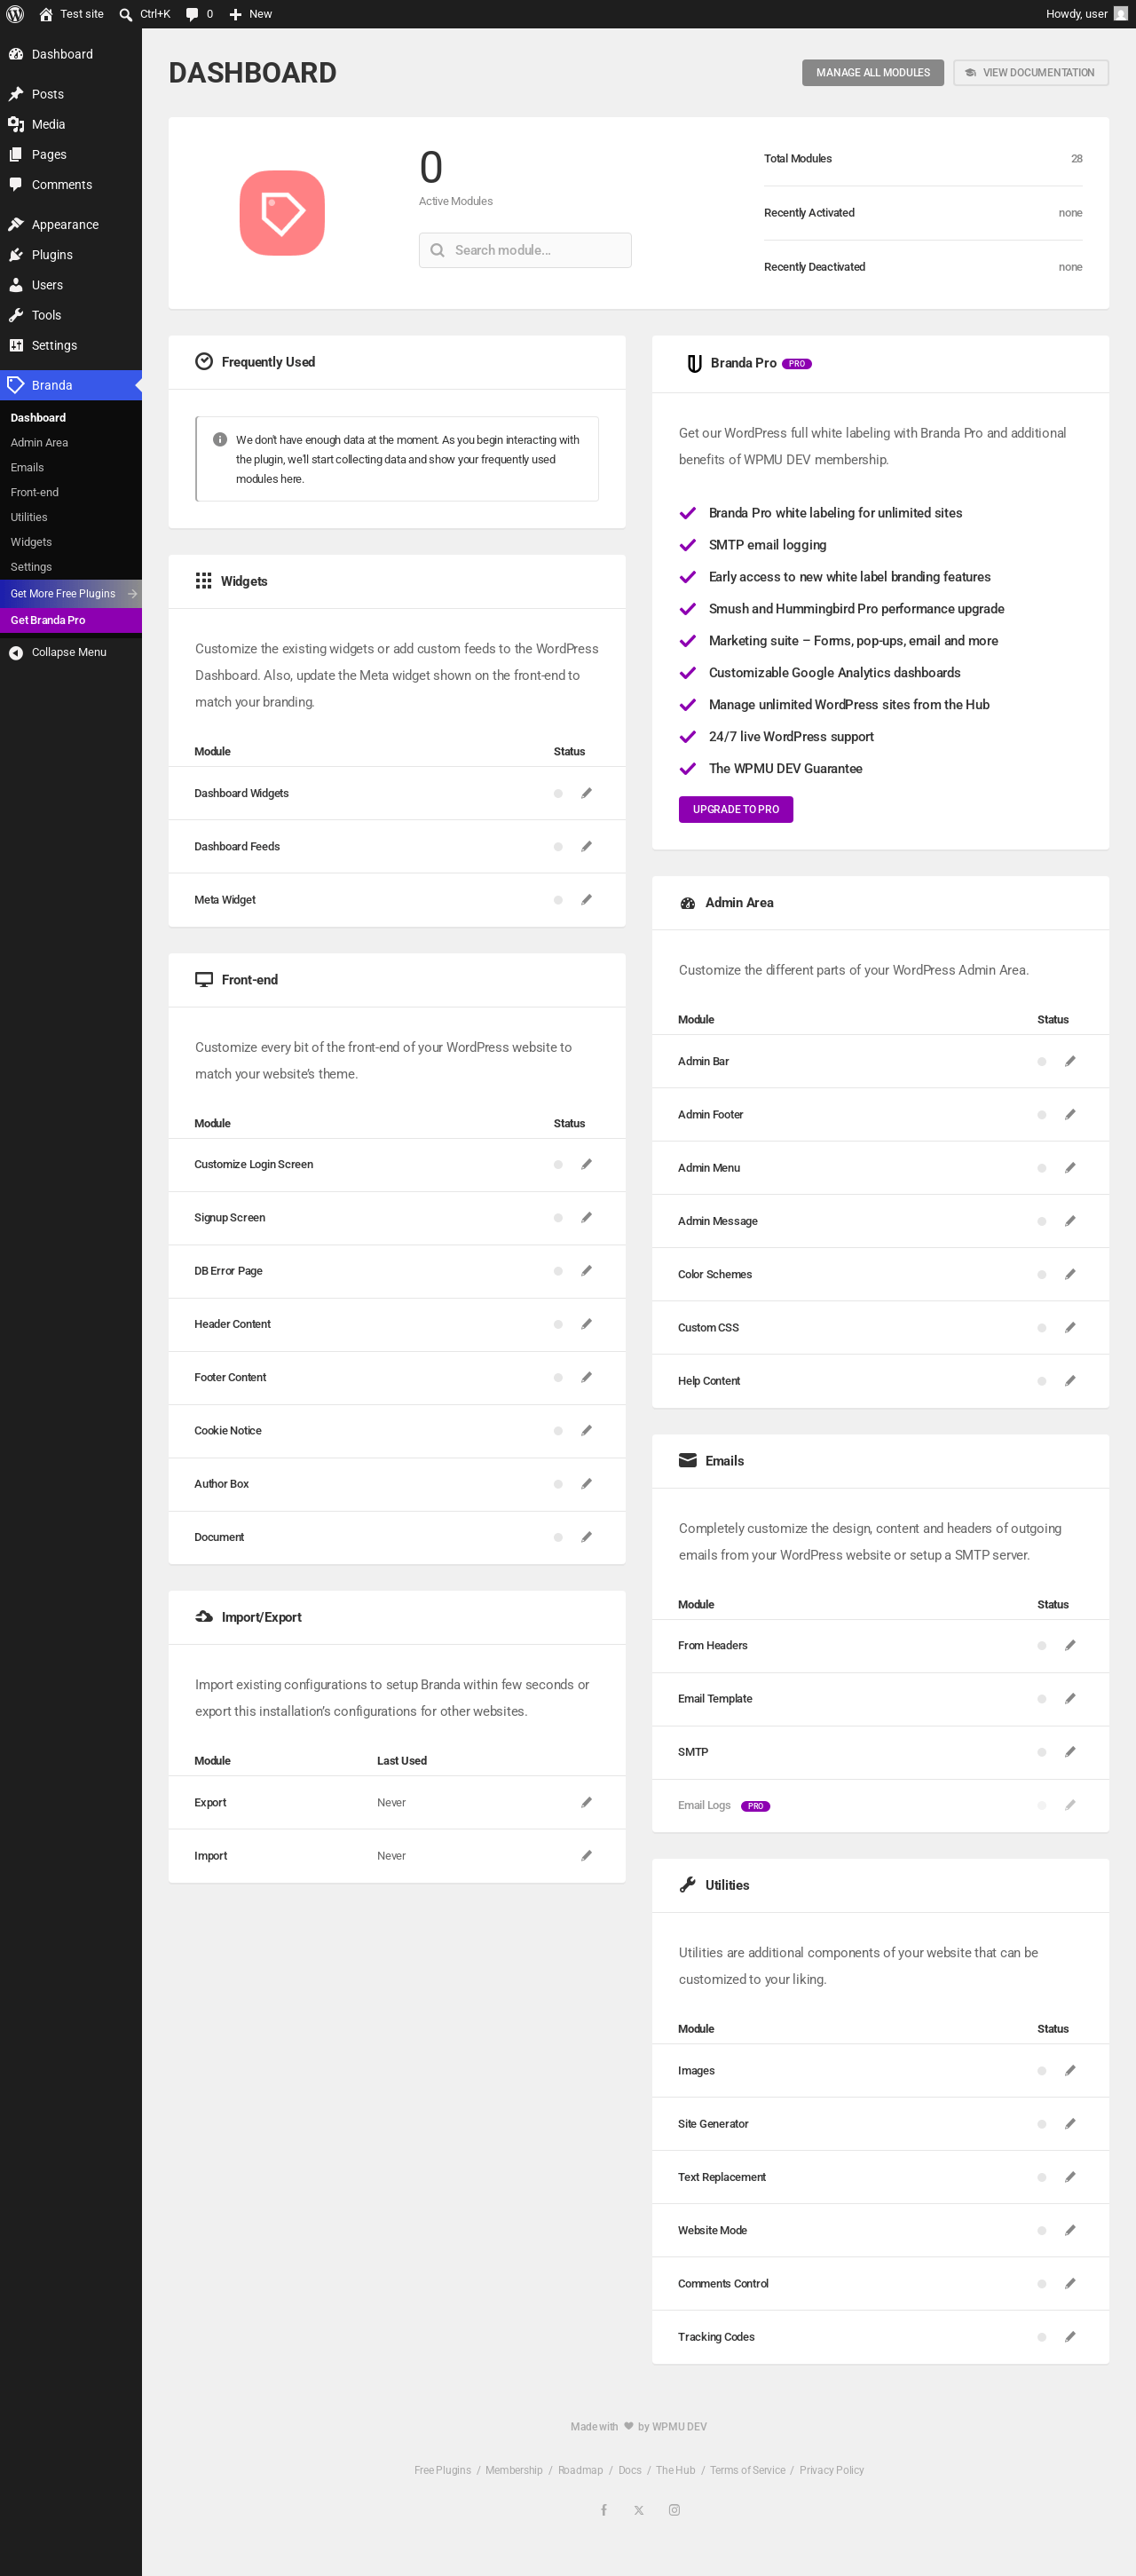Click the Website Mode status dot
The height and width of the screenshot is (2576, 1136).
[1042, 2230]
